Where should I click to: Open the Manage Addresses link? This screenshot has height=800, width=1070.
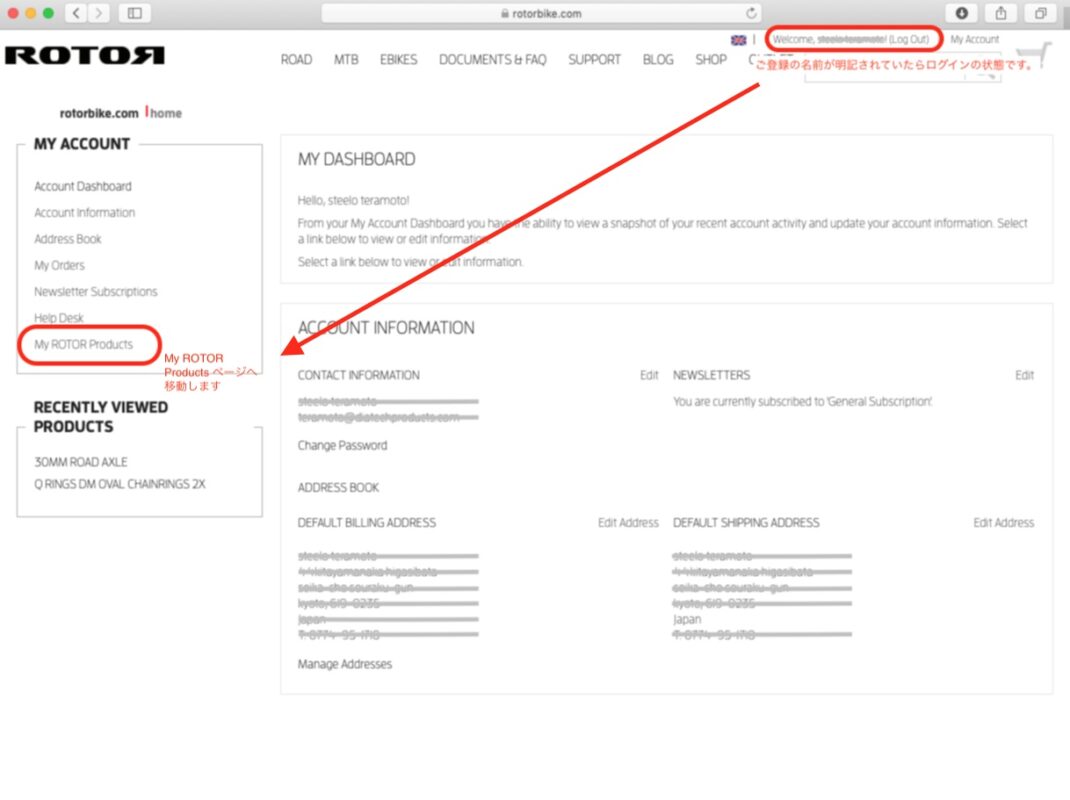click(x=345, y=665)
